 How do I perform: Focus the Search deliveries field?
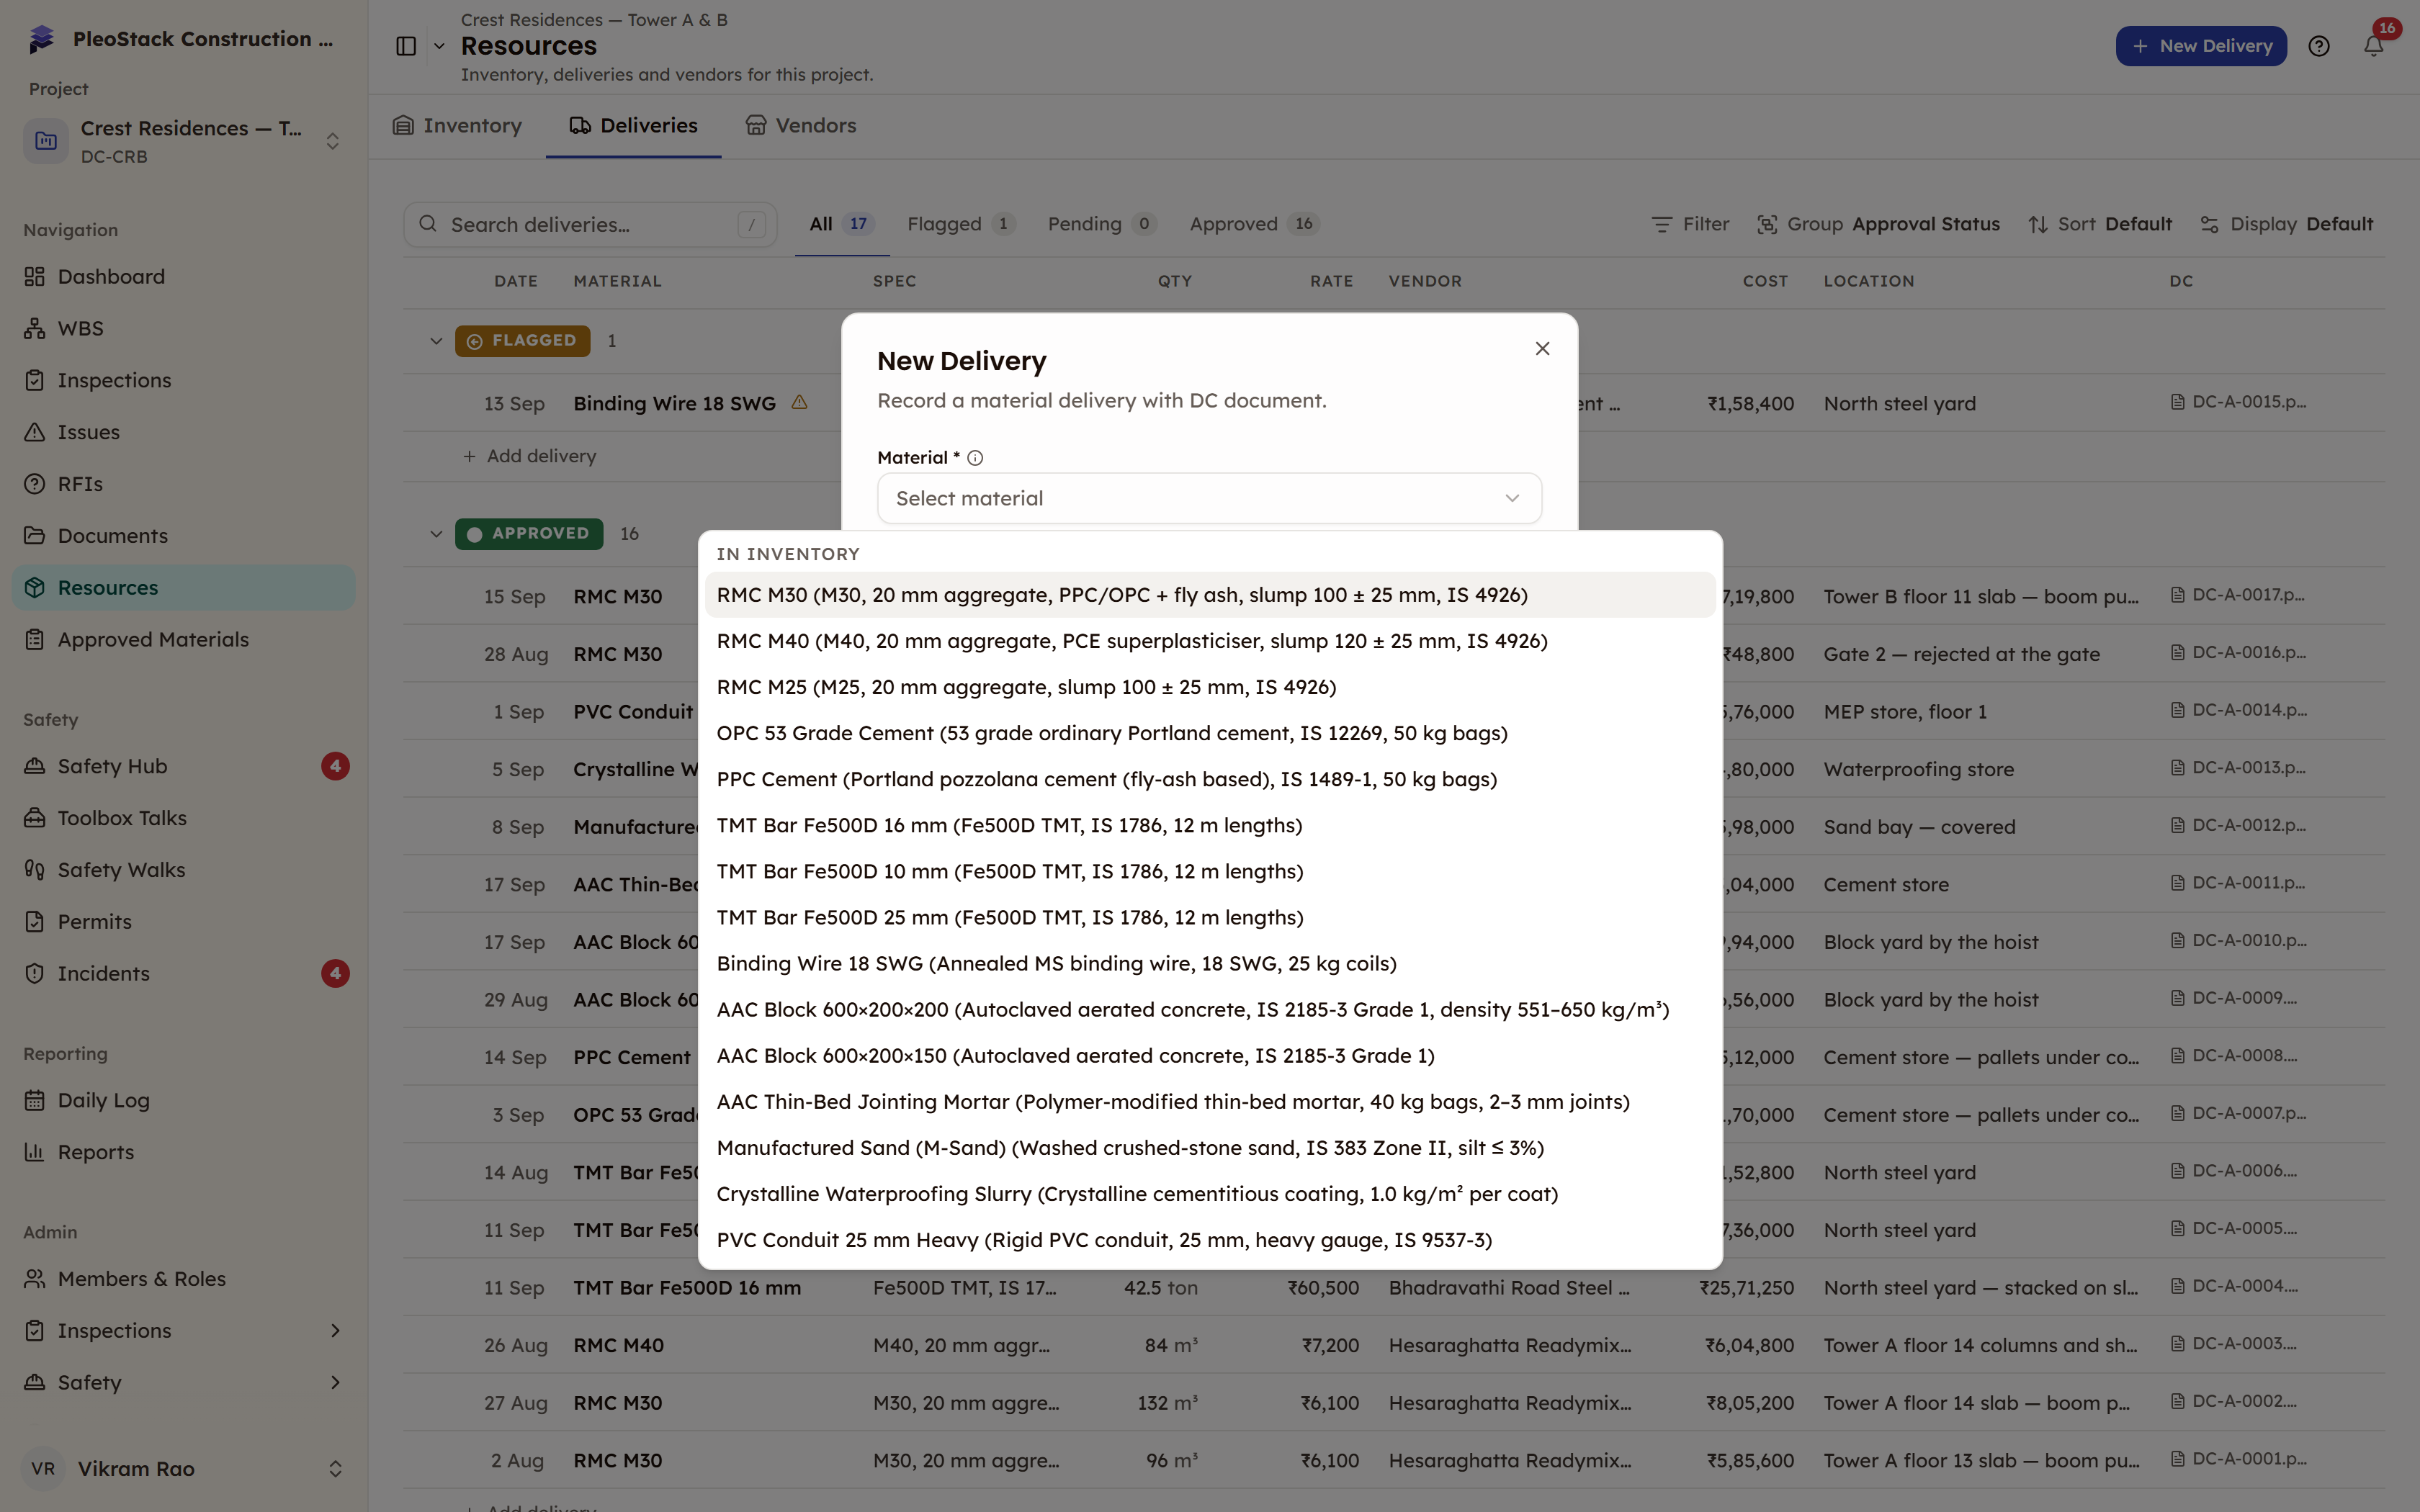[590, 224]
